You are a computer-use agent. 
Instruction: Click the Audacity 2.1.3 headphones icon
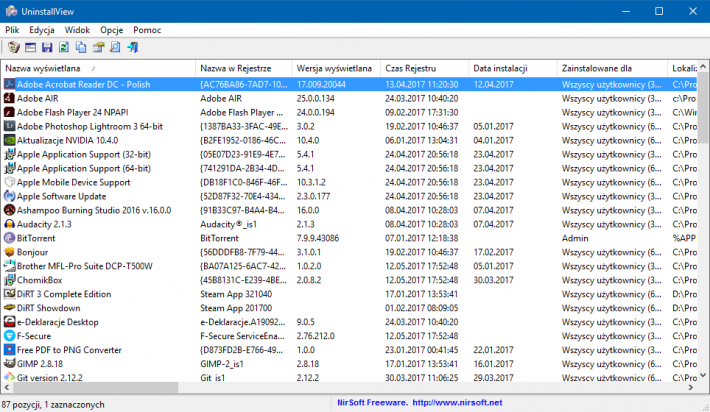[x=9, y=225]
